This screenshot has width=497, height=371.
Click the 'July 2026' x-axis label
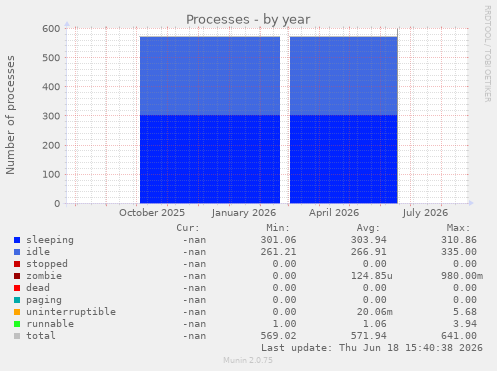click(425, 213)
